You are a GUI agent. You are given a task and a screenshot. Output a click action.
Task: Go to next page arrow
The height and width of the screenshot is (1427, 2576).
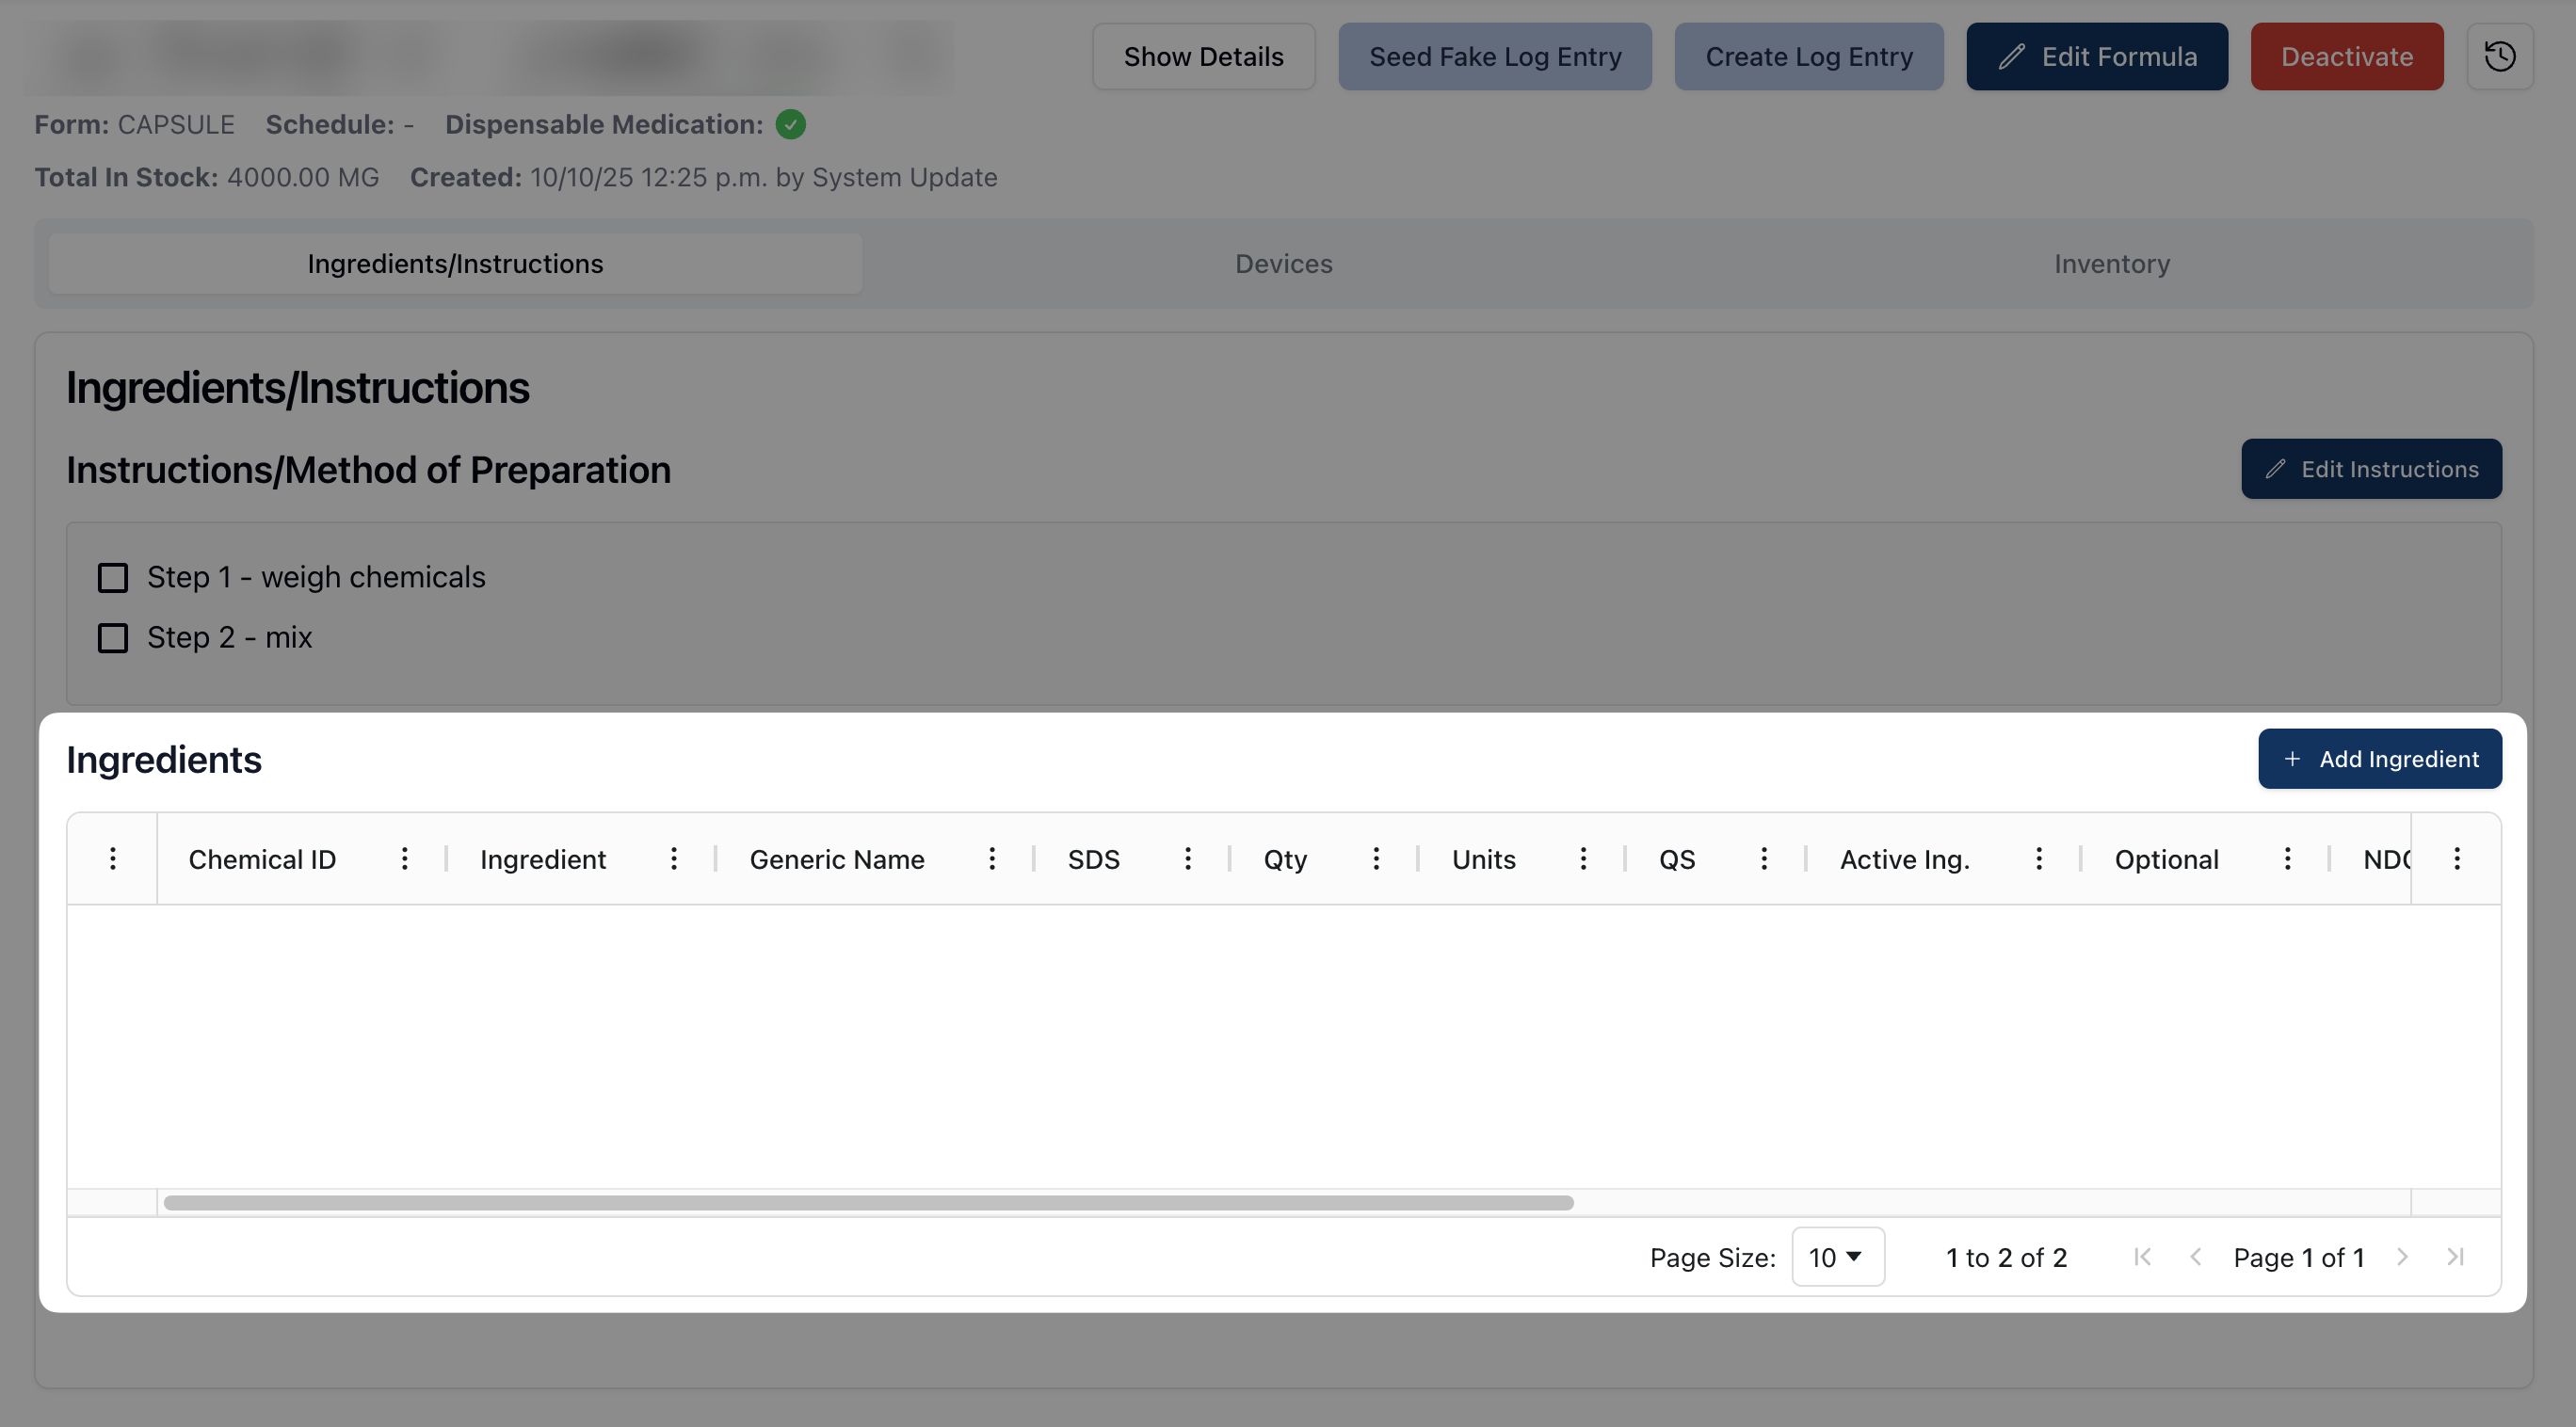pos(2402,1257)
